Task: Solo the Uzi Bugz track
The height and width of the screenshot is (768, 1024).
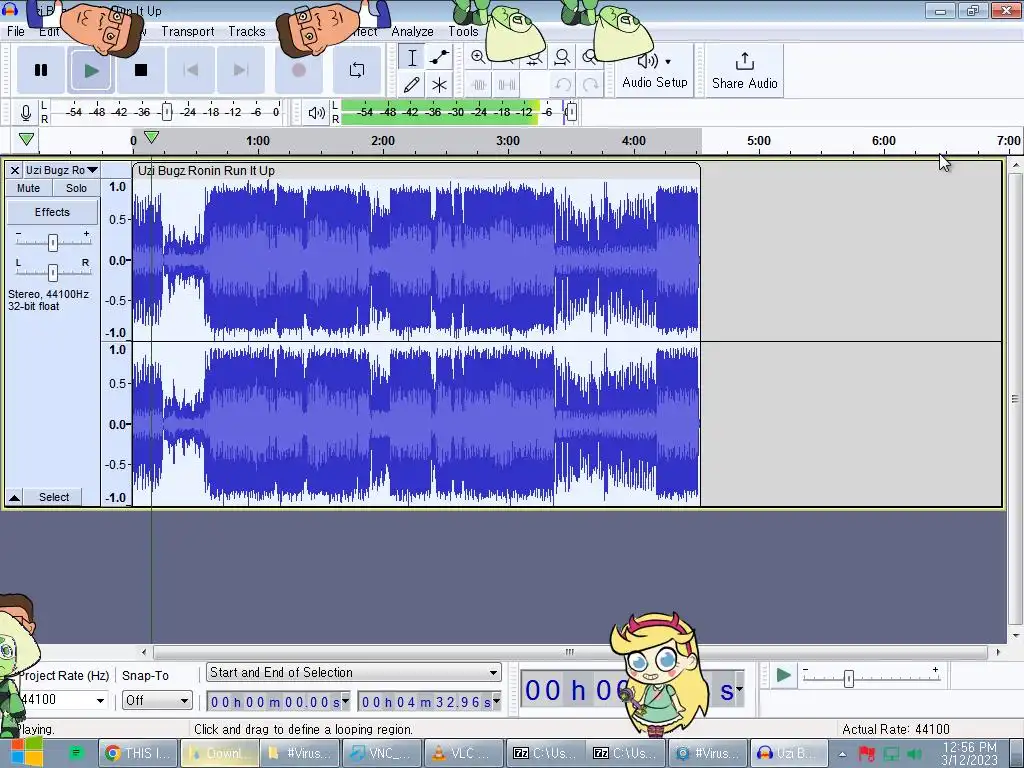Action: pyautogui.click(x=76, y=188)
